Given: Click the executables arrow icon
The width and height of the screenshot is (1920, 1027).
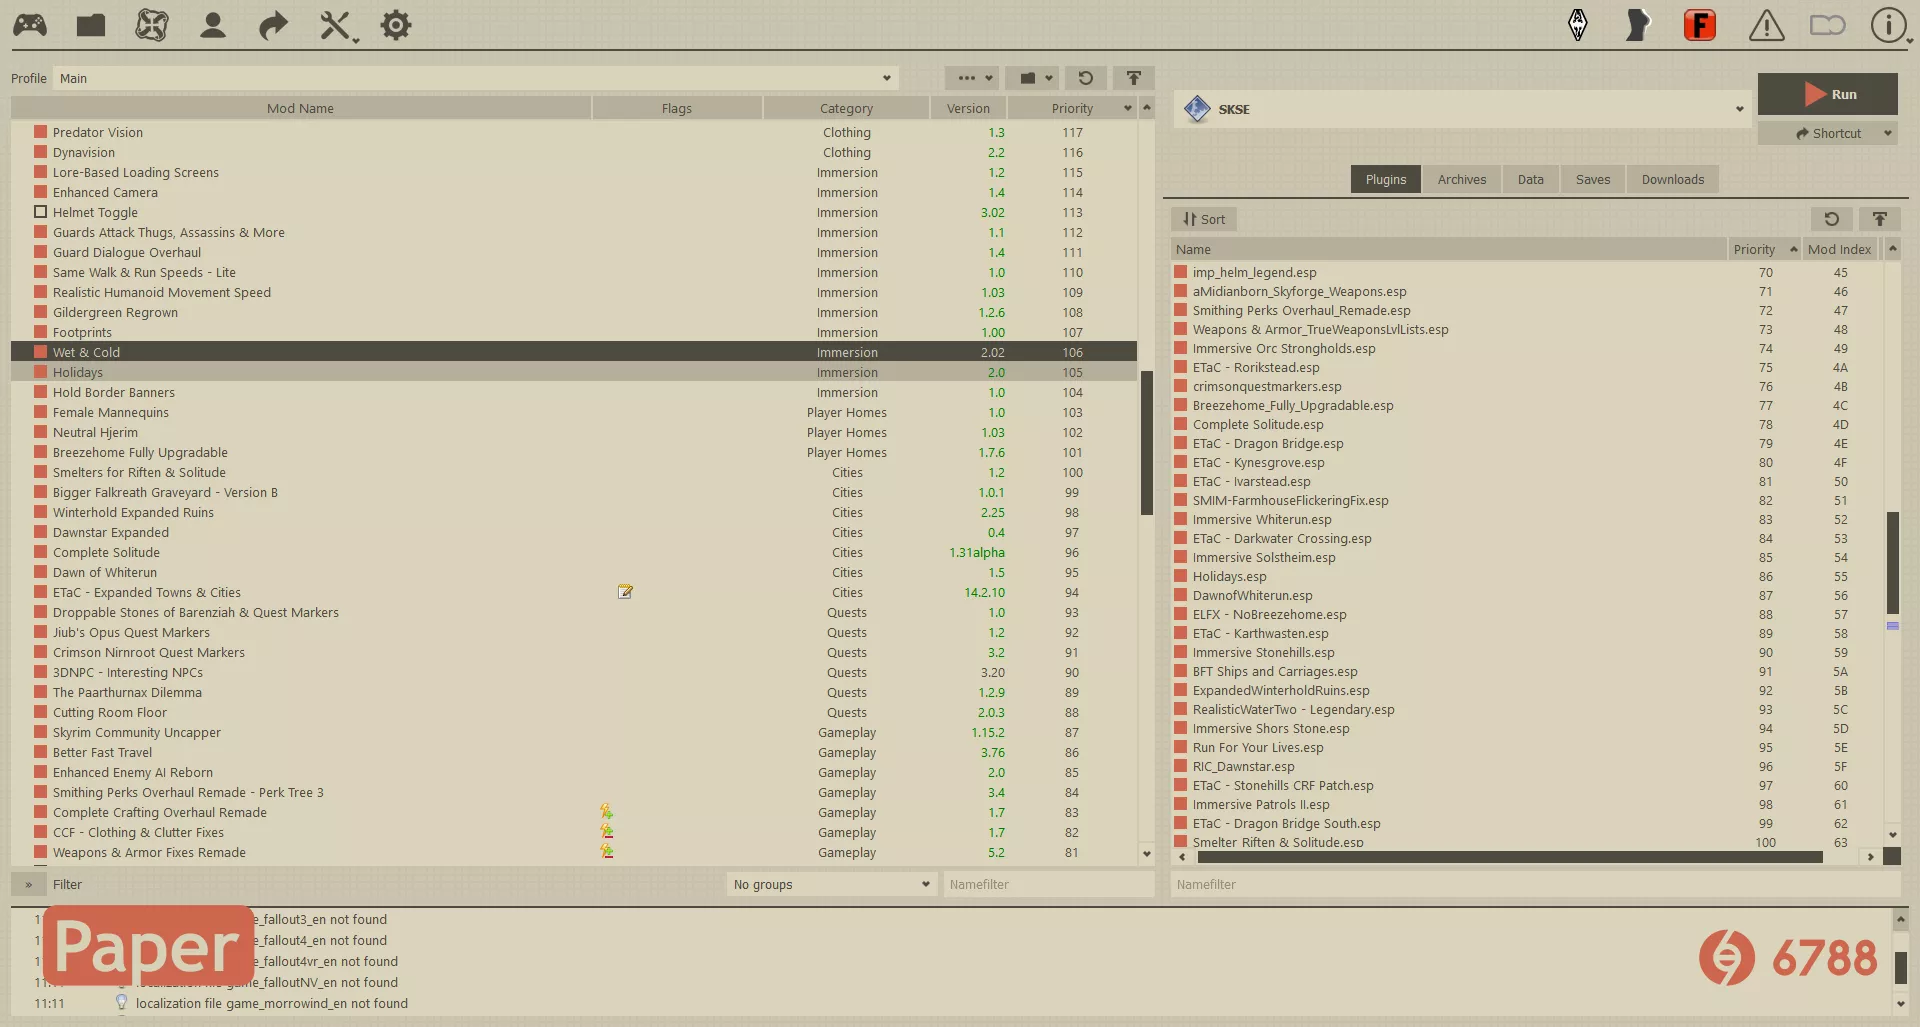Looking at the screenshot, I should (x=273, y=25).
